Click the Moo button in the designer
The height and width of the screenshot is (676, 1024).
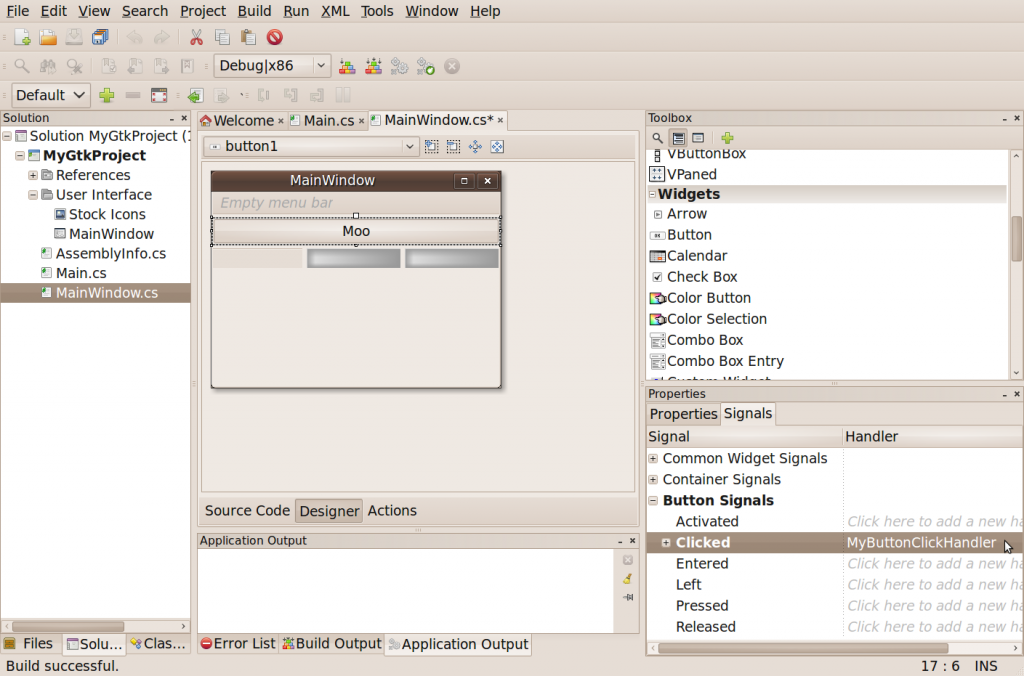point(356,231)
